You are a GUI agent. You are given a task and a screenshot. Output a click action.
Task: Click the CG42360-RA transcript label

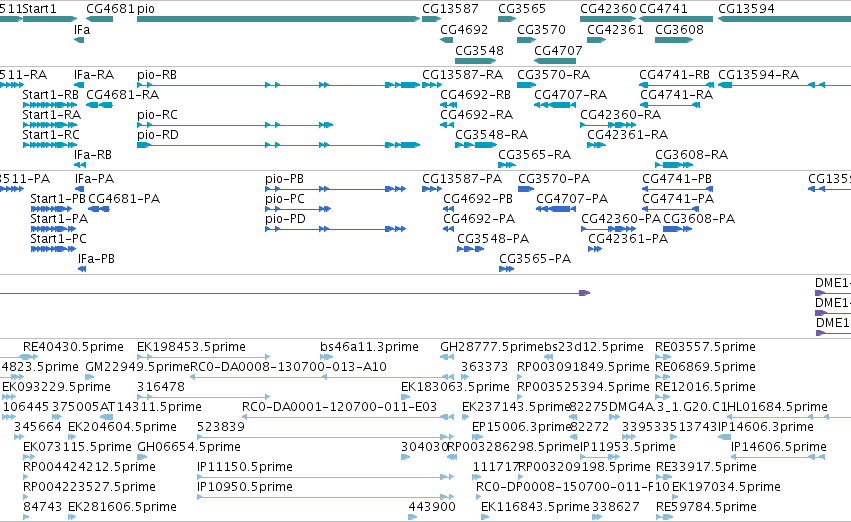point(621,114)
